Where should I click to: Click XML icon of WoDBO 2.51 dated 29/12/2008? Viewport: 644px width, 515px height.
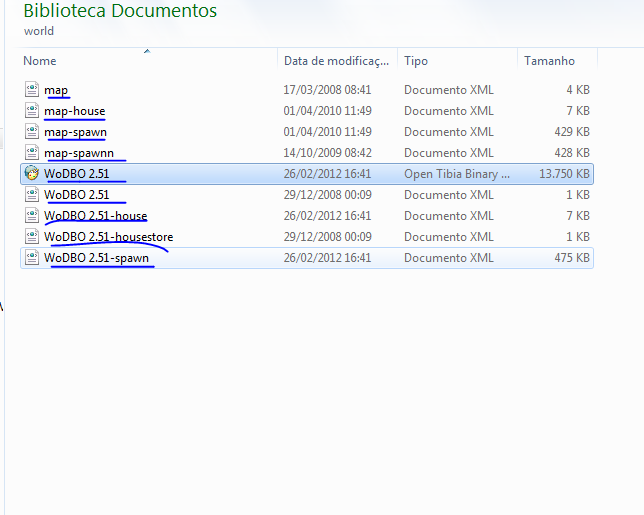(32, 194)
